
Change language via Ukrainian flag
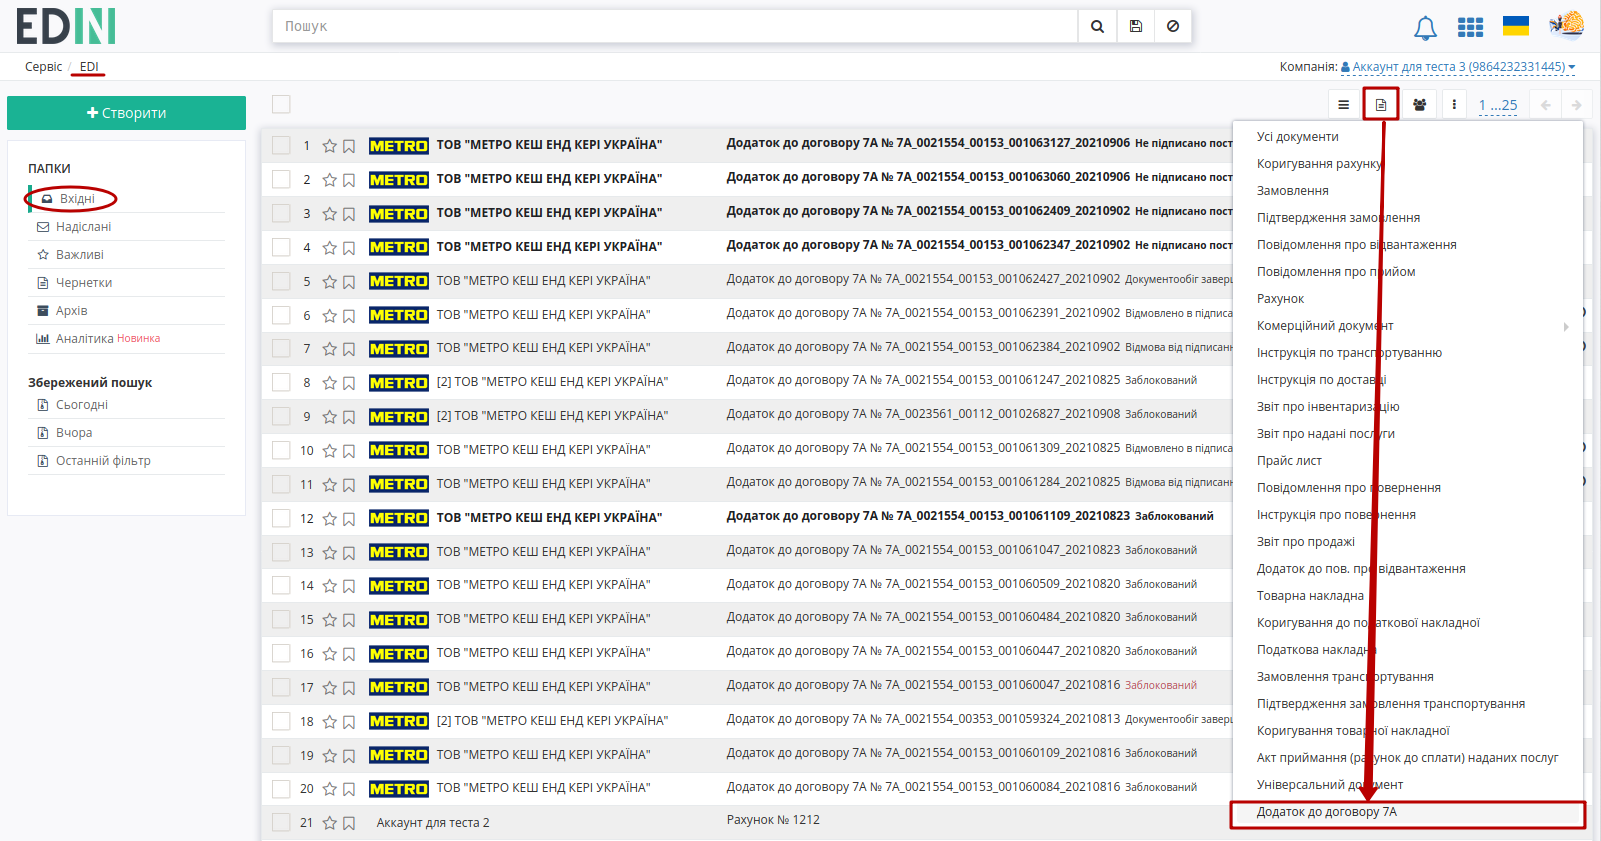click(1516, 26)
